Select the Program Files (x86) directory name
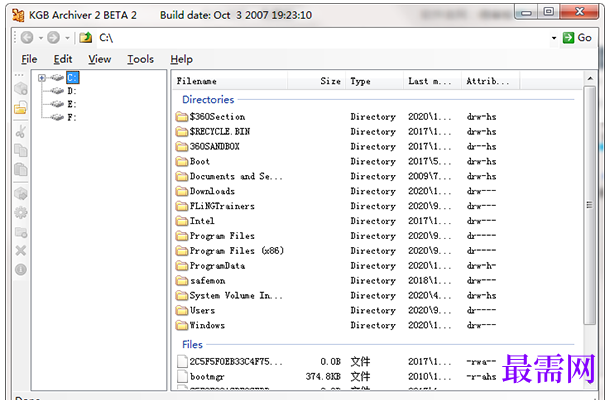Image resolution: width=614 pixels, height=400 pixels. pyautogui.click(x=237, y=251)
